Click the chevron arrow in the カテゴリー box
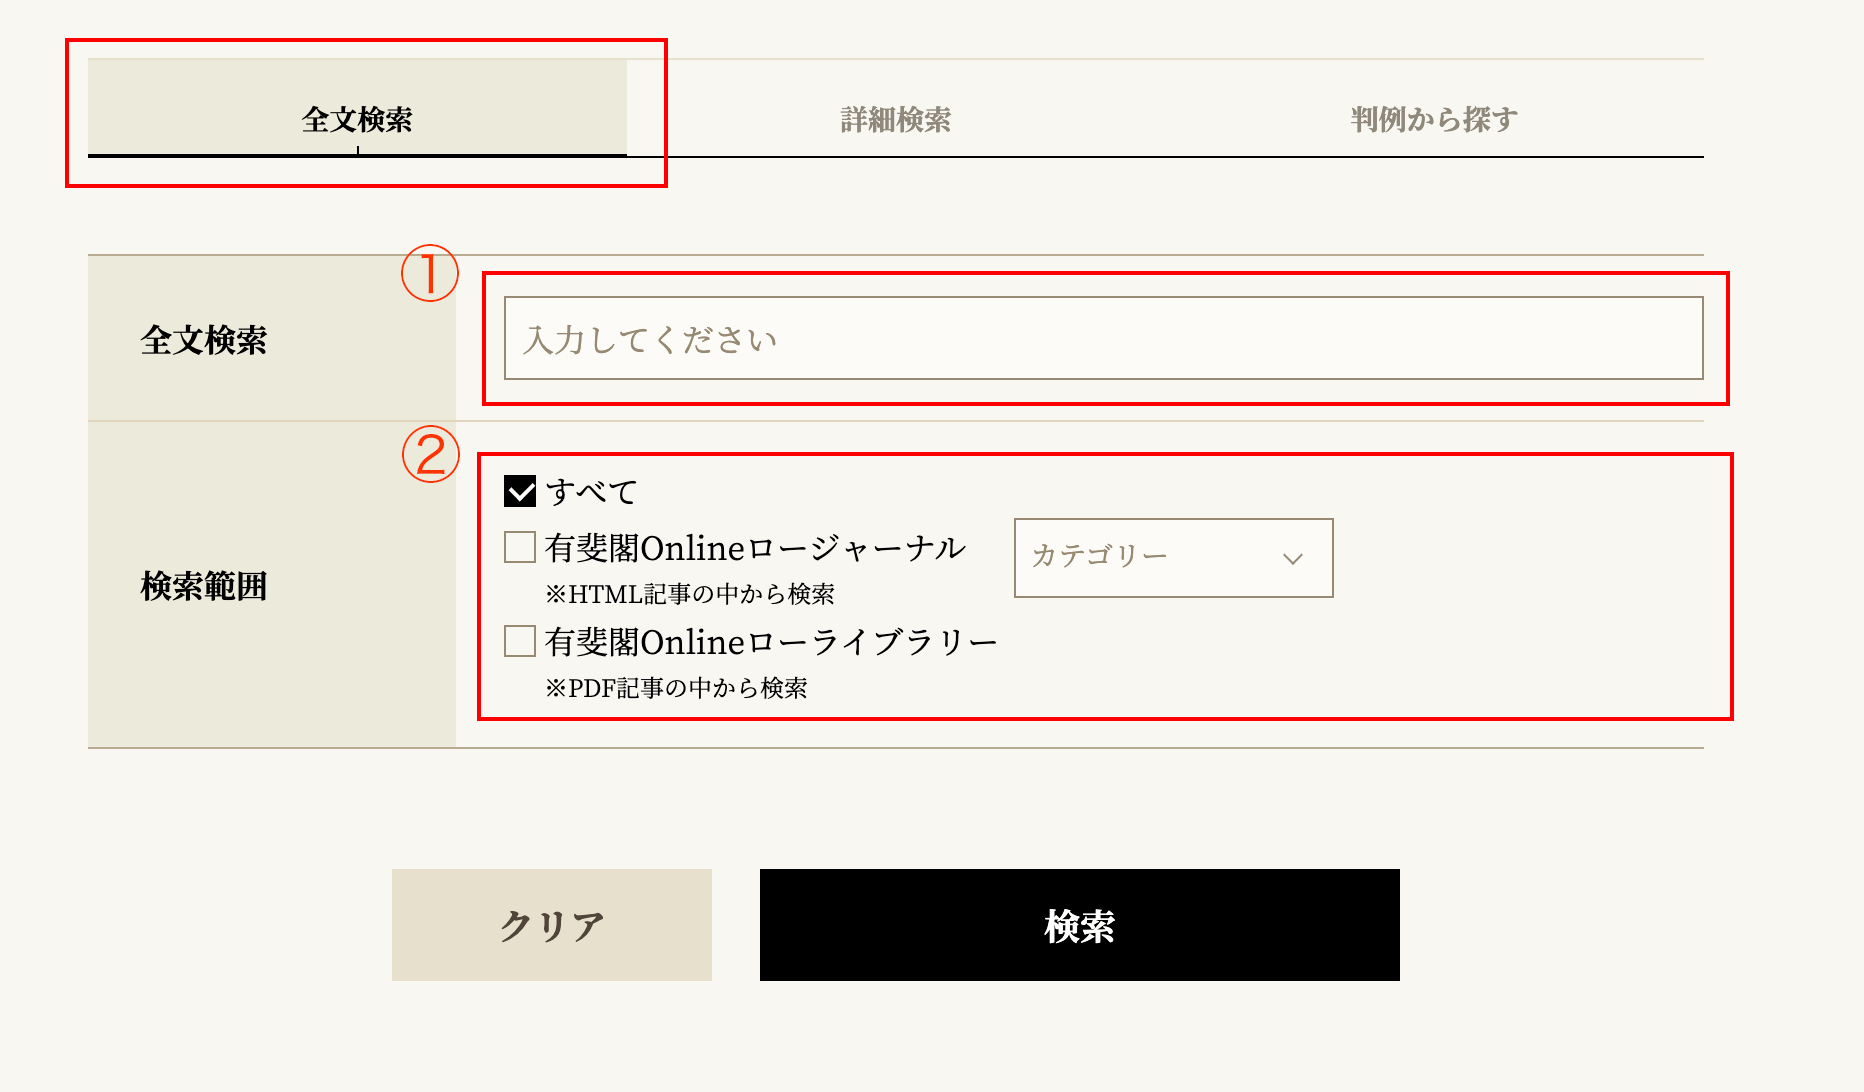The height and width of the screenshot is (1092, 1864). point(1293,558)
